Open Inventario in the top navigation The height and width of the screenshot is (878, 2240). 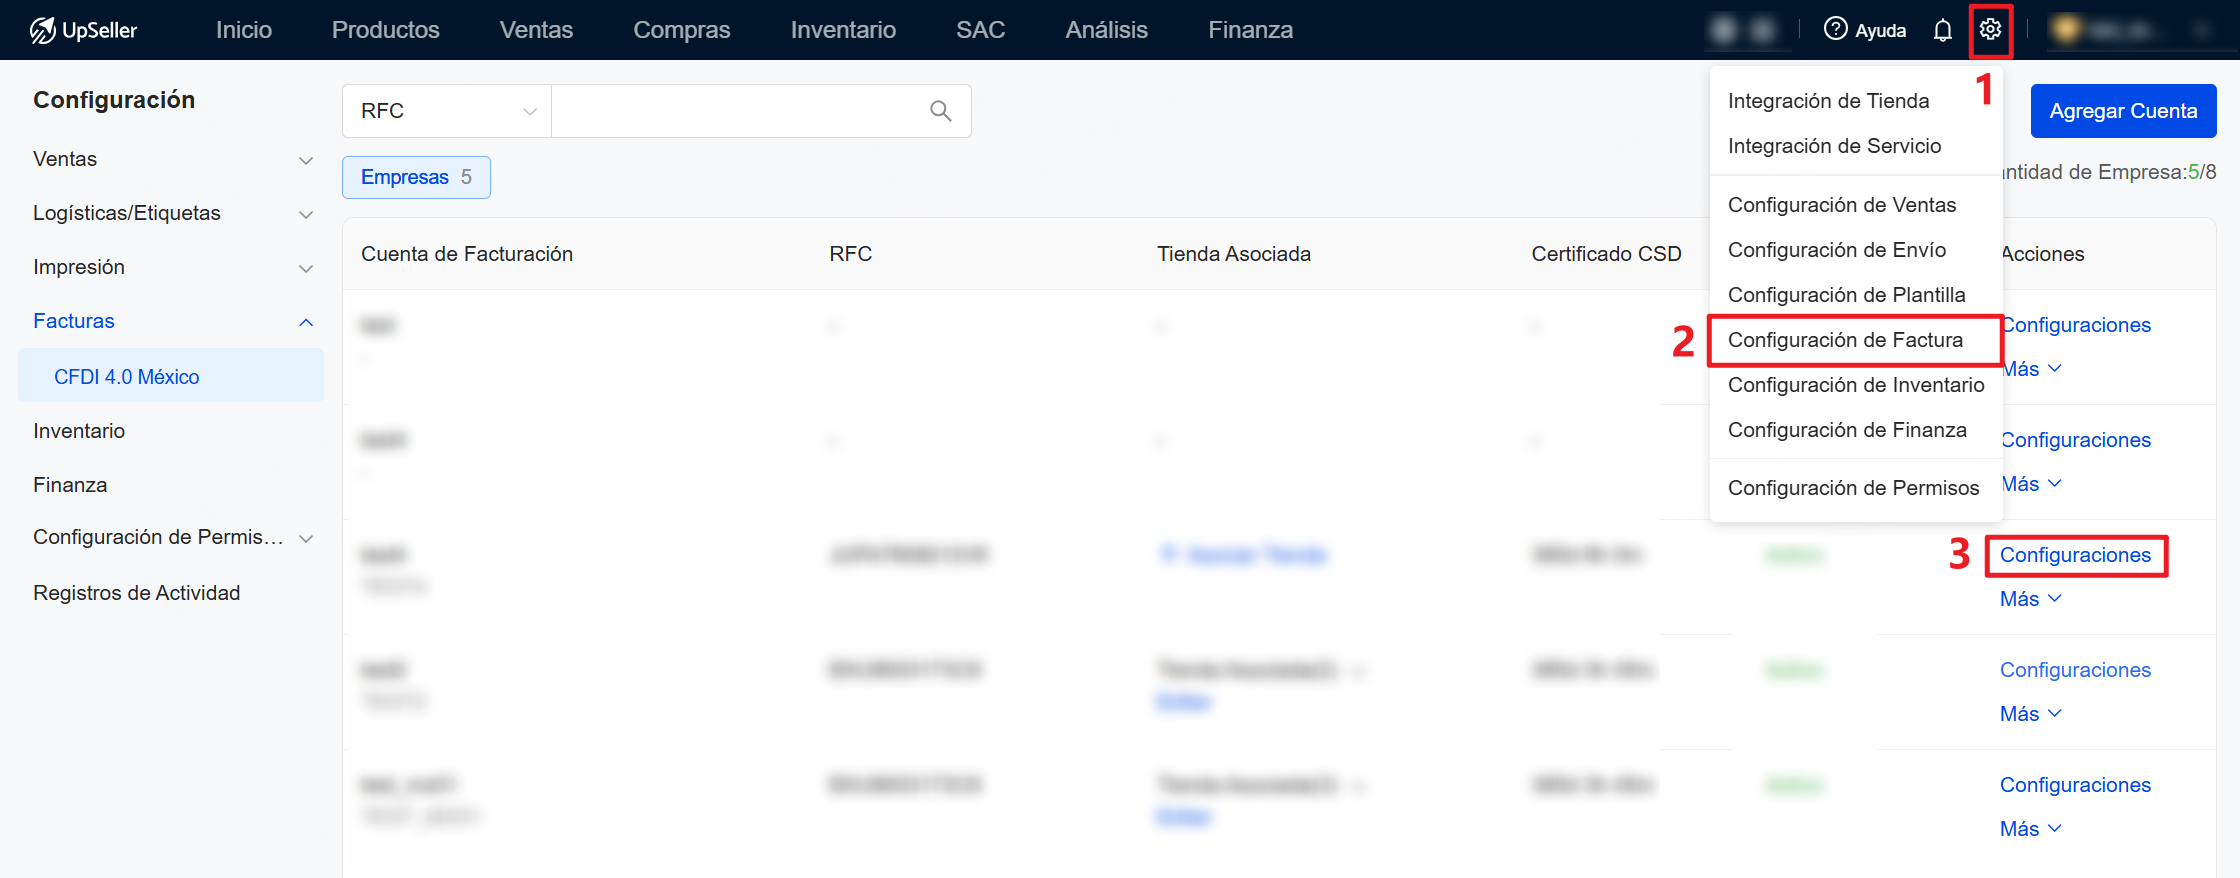842,30
